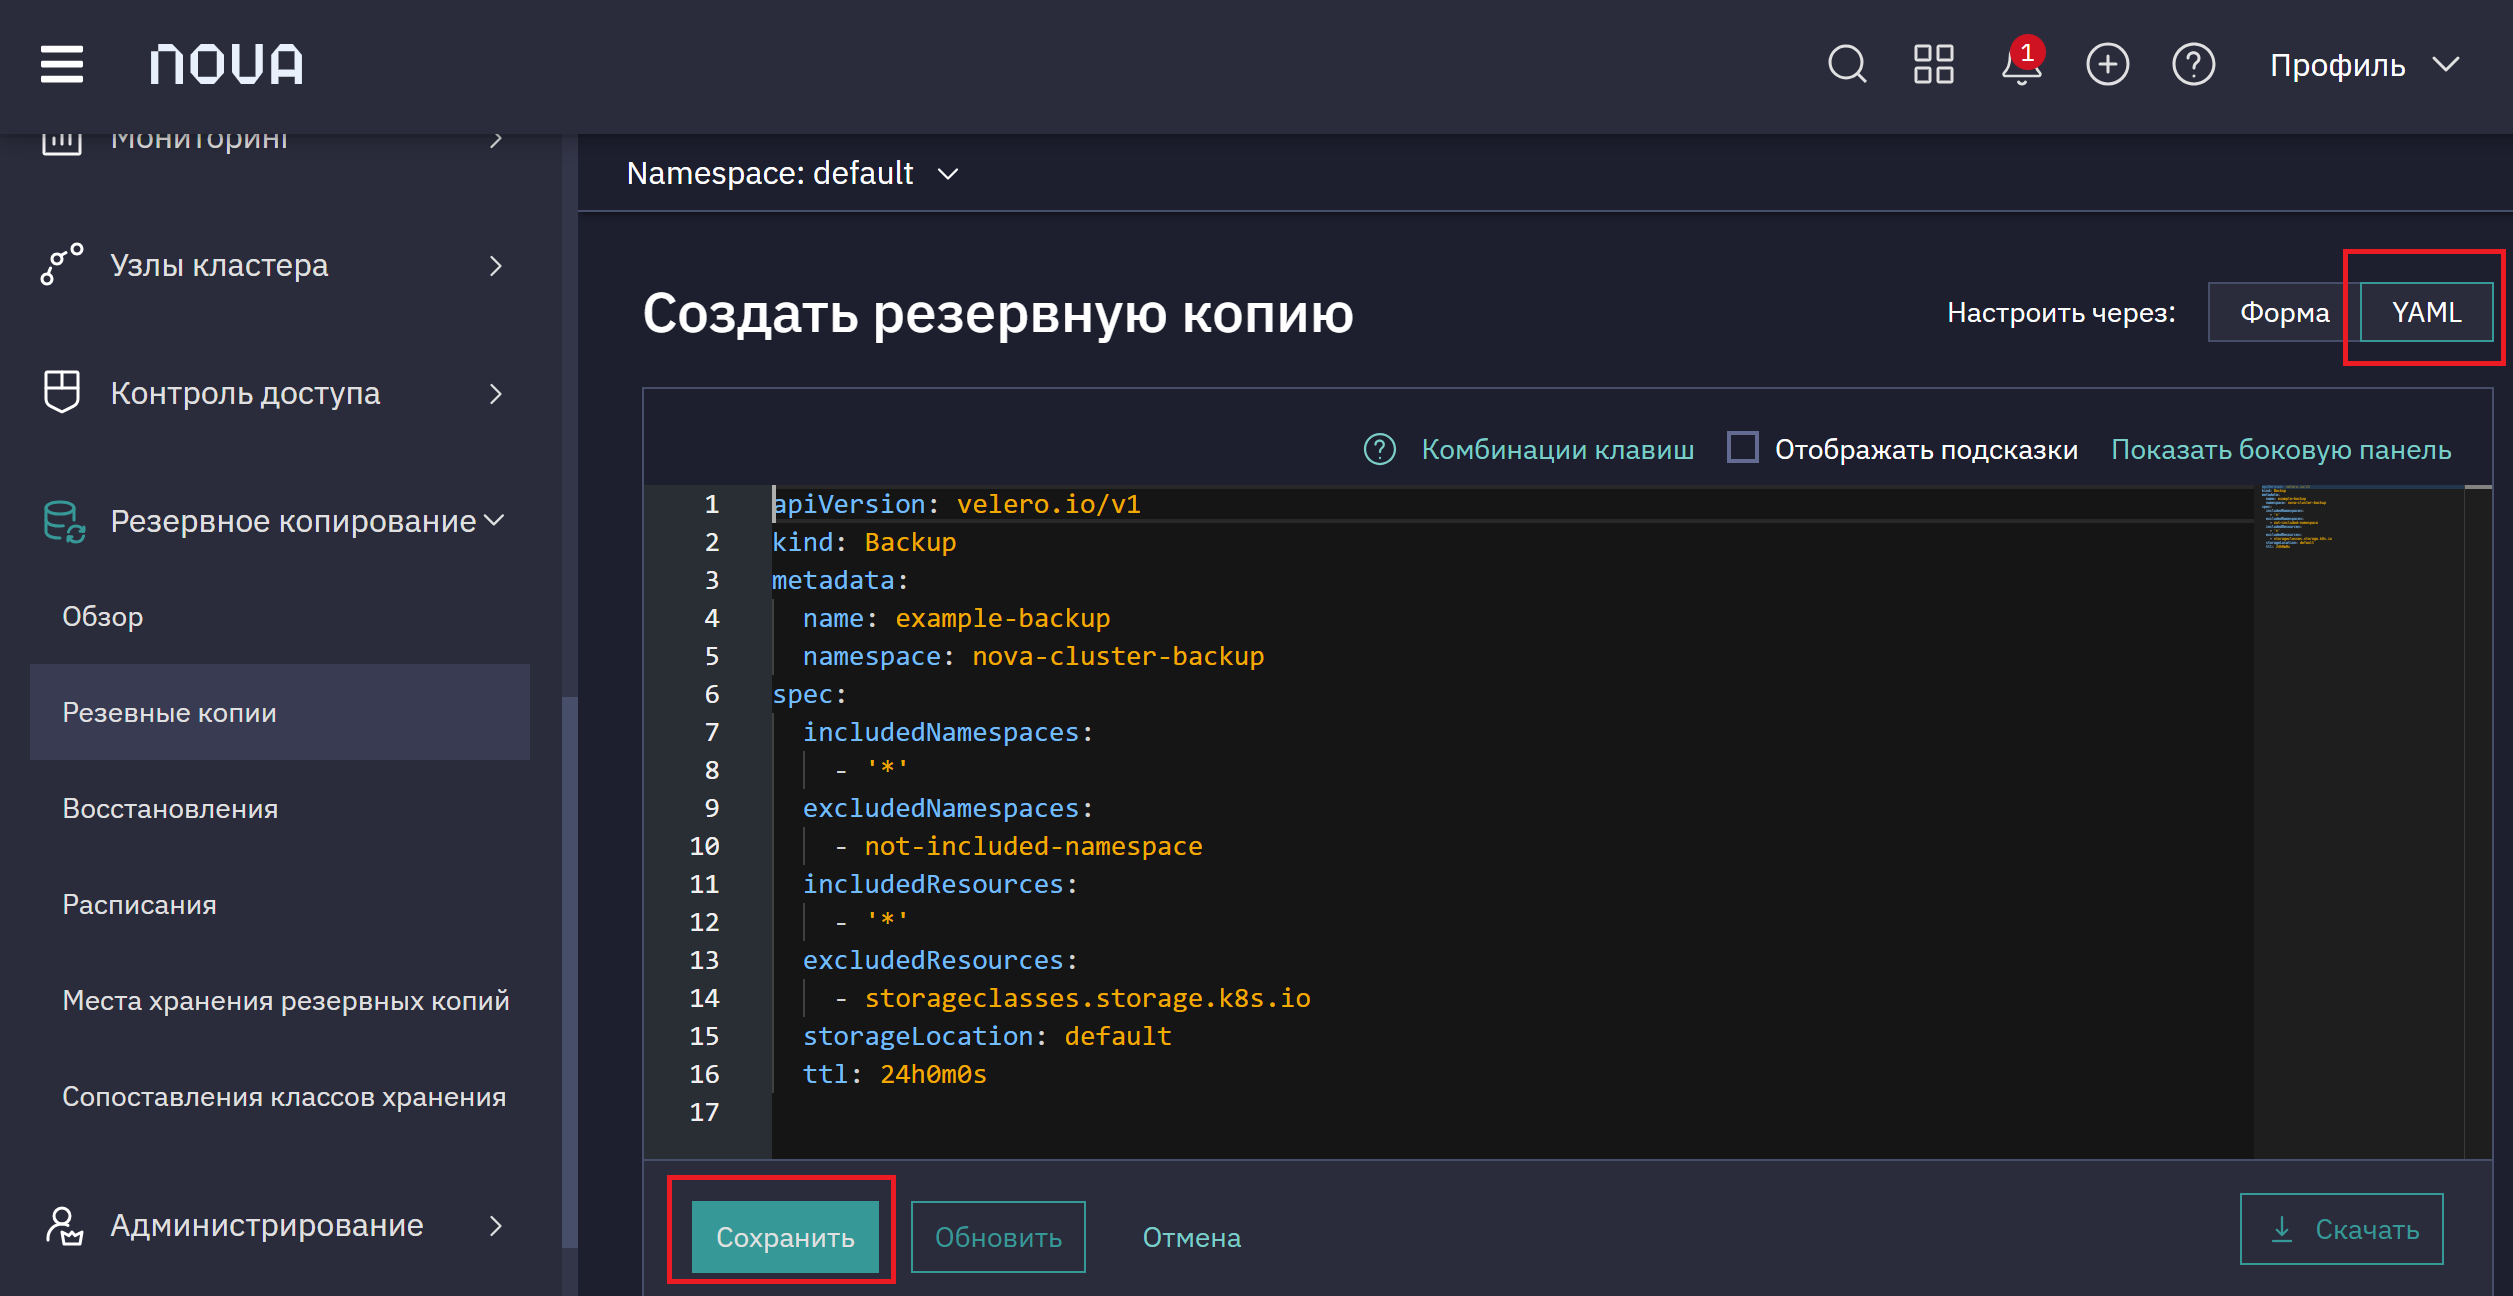Click the keyboard shortcuts question icon

pyautogui.click(x=1379, y=449)
